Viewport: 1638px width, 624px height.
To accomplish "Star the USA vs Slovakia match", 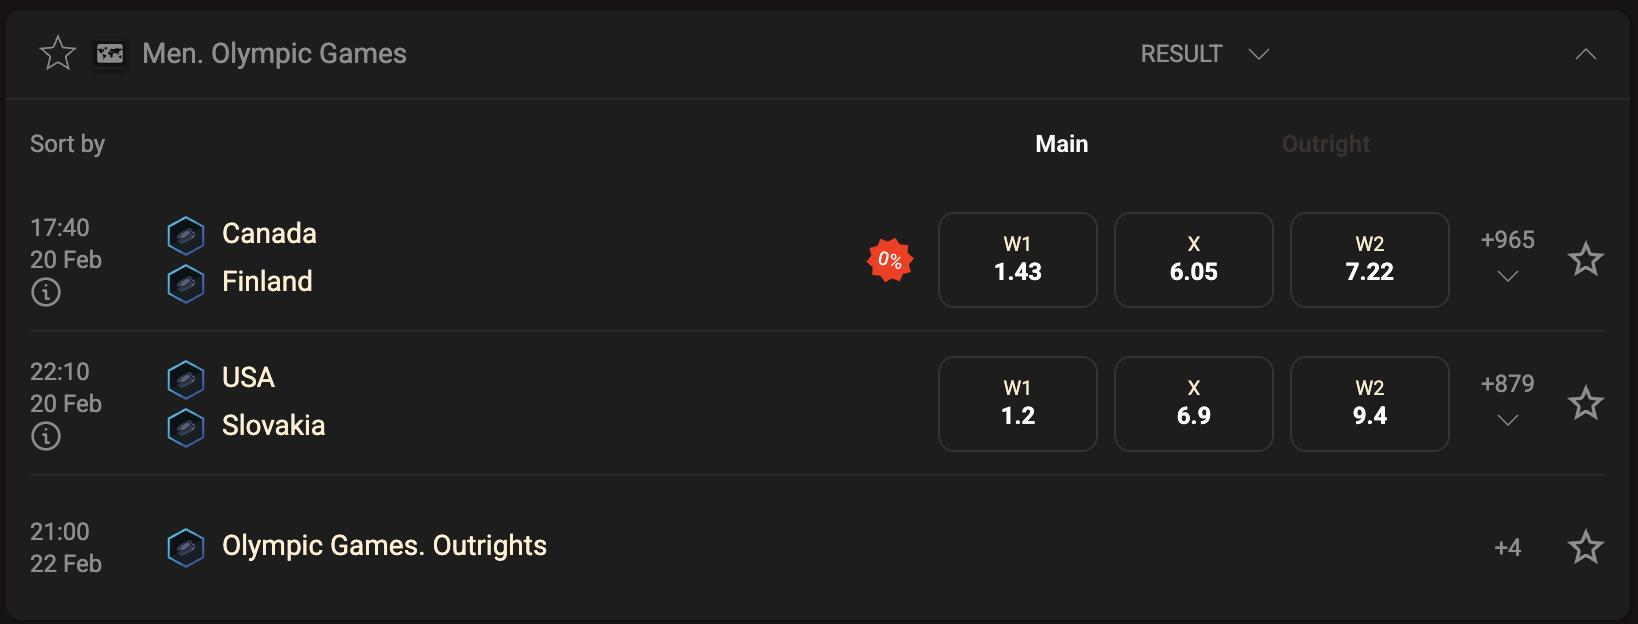I will (1587, 403).
